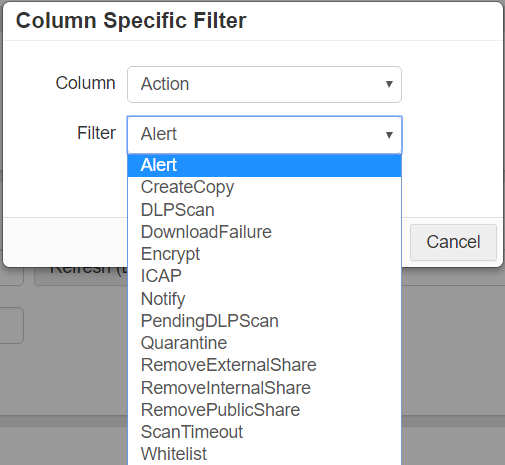Click the Filter dropdown showing Alert
Image resolution: width=505 pixels, height=465 pixels.
click(x=264, y=135)
